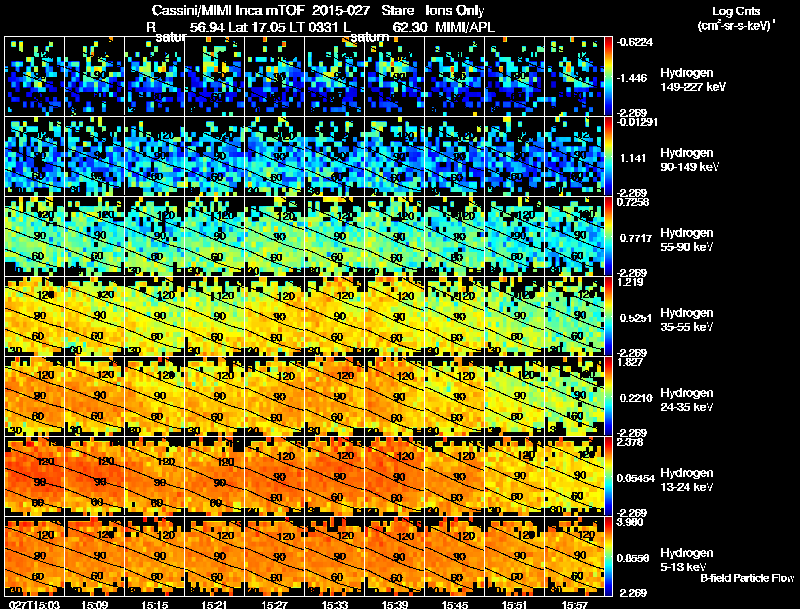Select the 'Hydrogen 24-35 keV' row label
The height and width of the screenshot is (609, 800).
(687, 400)
